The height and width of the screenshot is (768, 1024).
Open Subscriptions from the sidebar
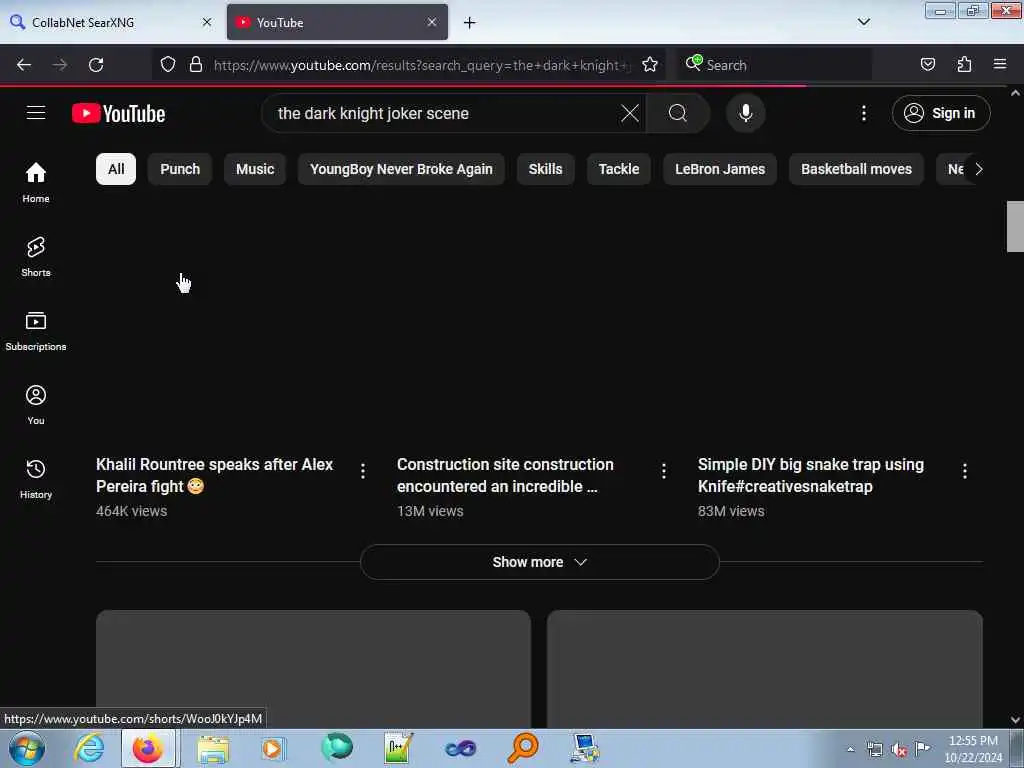coord(36,330)
